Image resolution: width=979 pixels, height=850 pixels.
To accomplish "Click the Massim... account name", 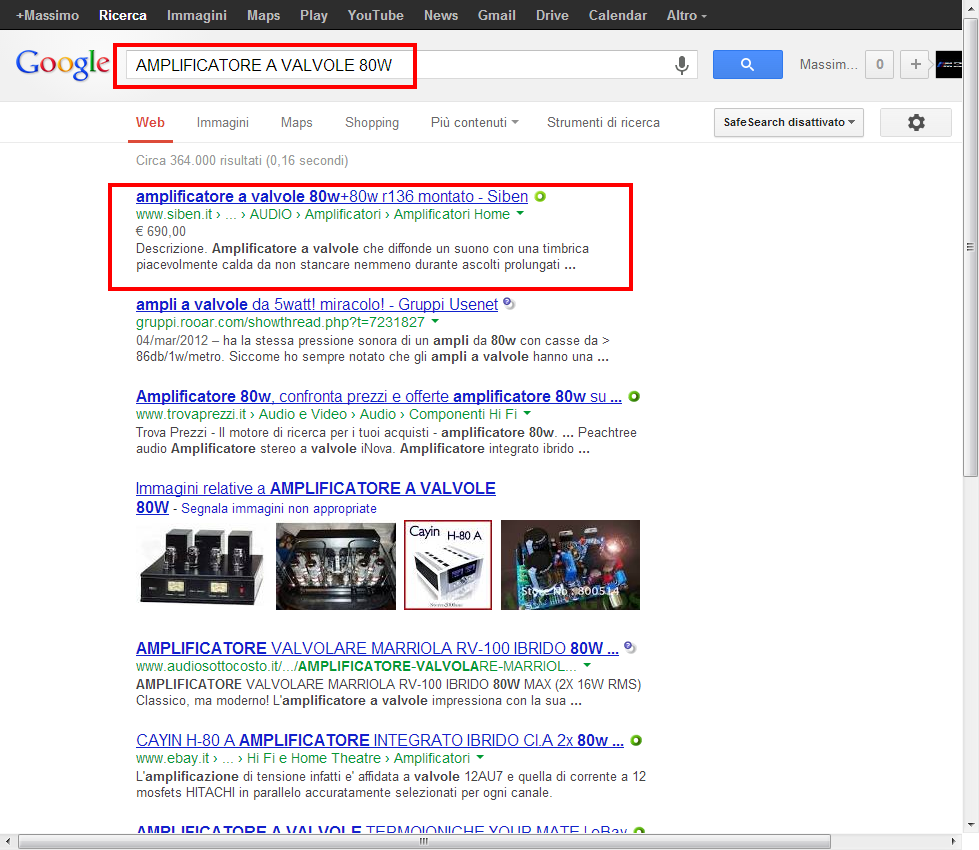I will (x=829, y=64).
